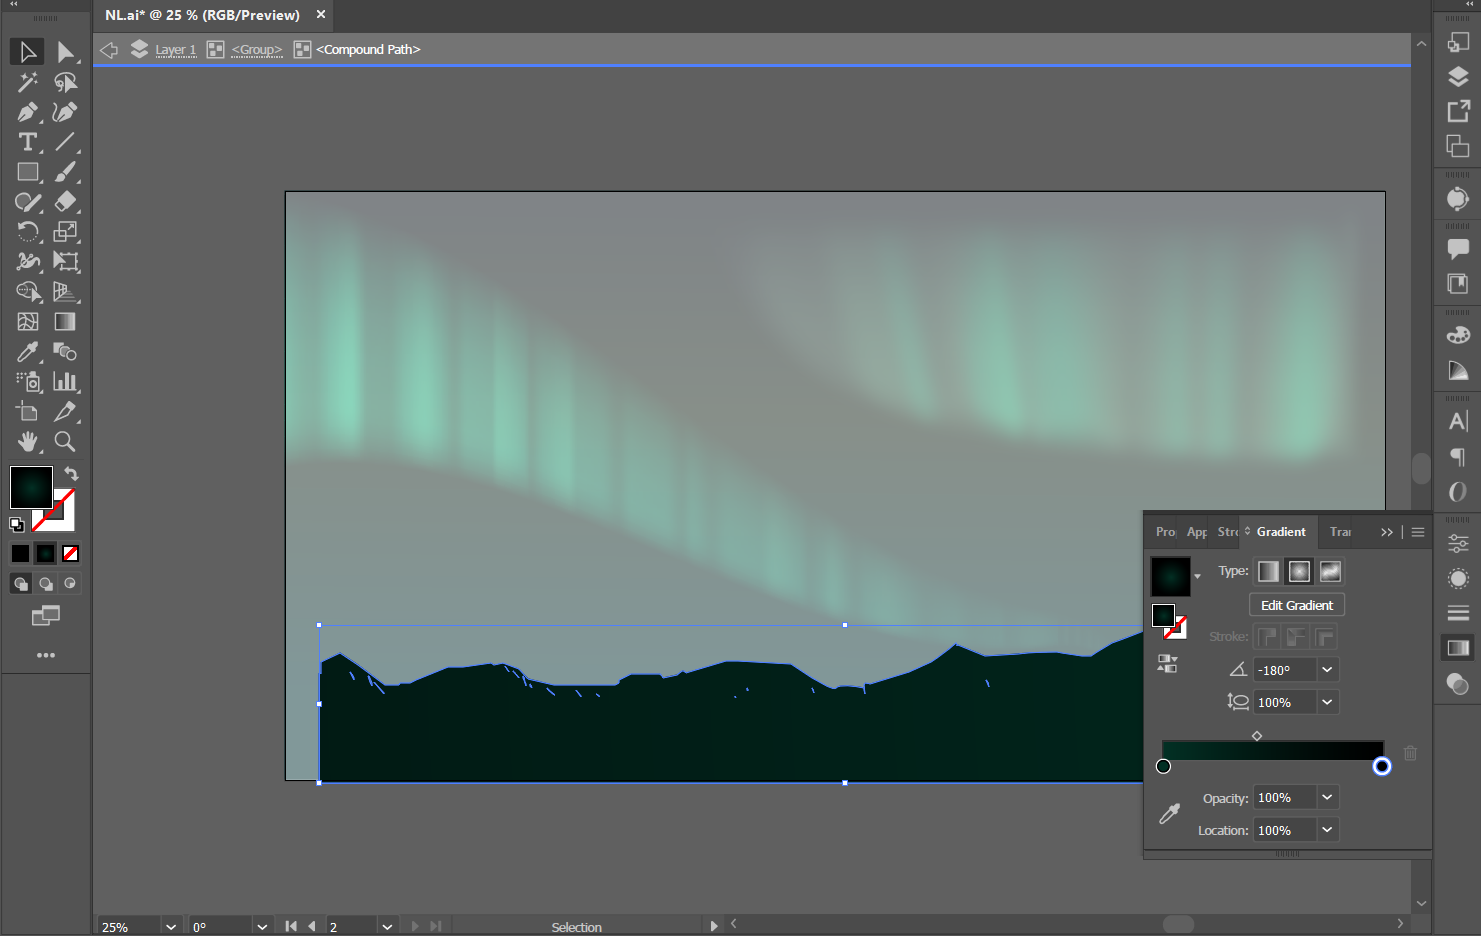The width and height of the screenshot is (1481, 936).
Task: Select the Perspective Grid tool
Action: [x=65, y=292]
